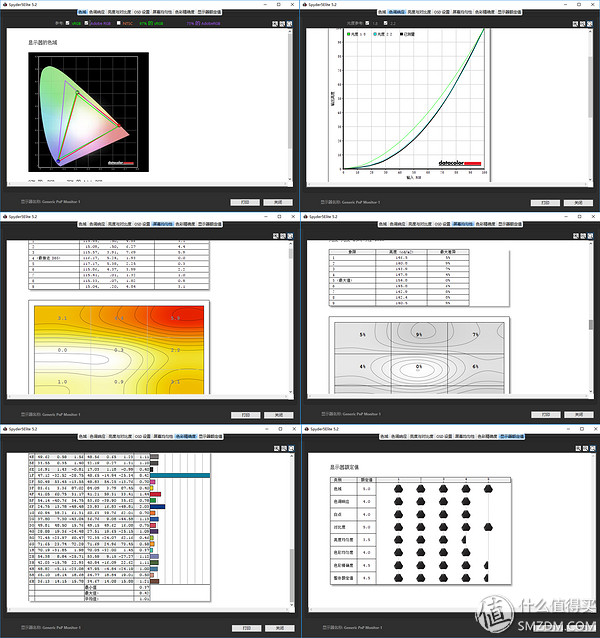The width and height of the screenshot is (600, 638).
Task: Click 打印 in the color uniformity window
Action: (246, 415)
